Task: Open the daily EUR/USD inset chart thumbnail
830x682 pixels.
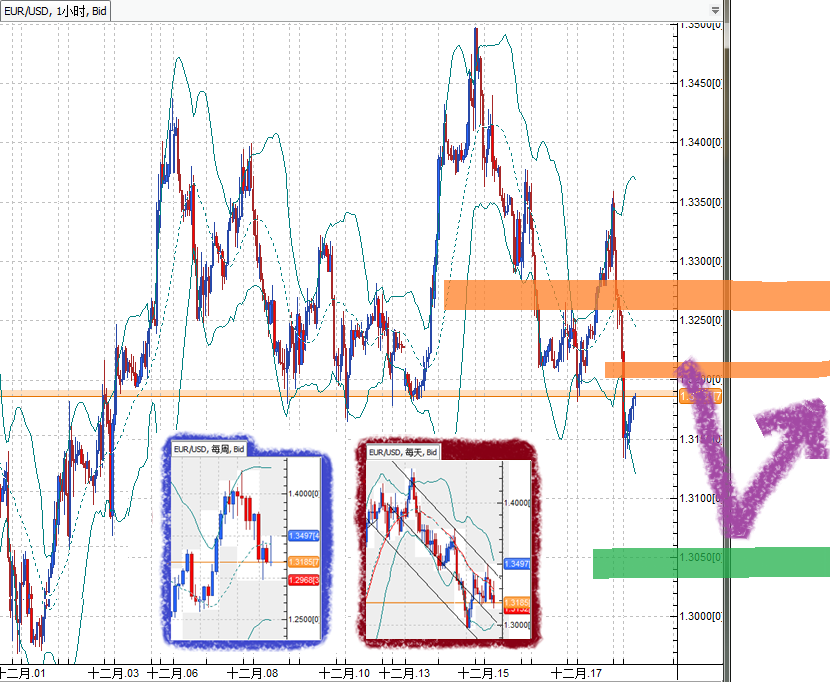Action: [x=449, y=541]
